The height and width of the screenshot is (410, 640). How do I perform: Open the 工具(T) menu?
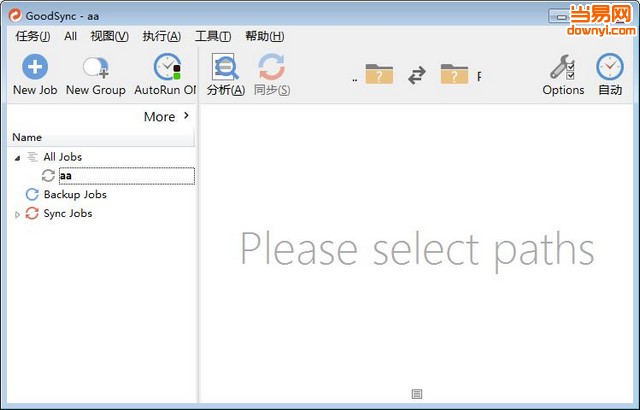tap(213, 36)
